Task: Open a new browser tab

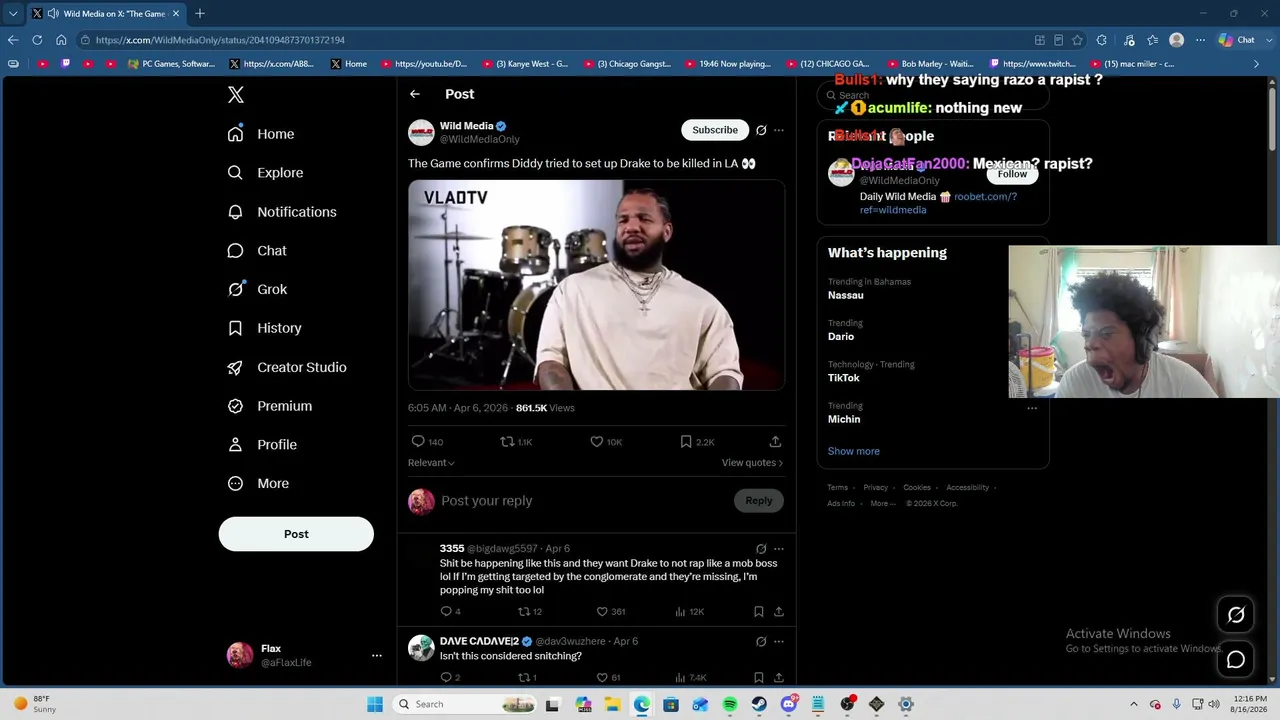Action: [200, 14]
